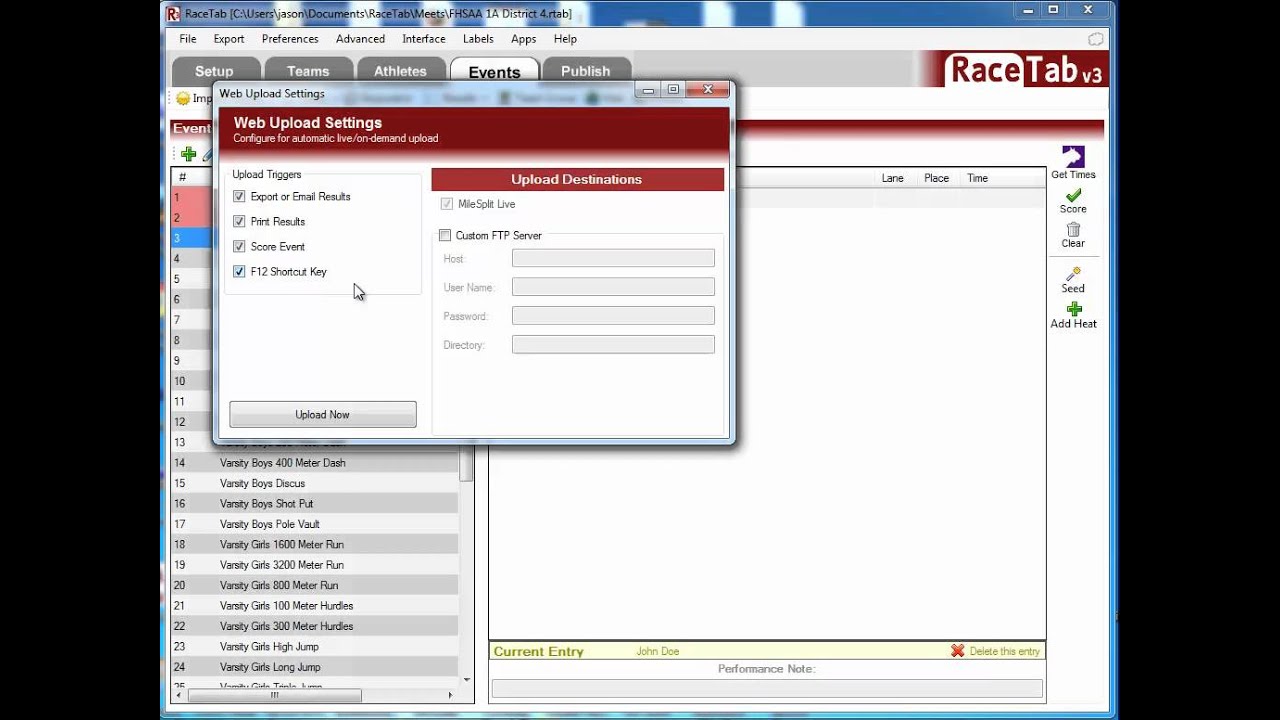Screen dimensions: 1280x720
Task: Click the Performance Note input field
Action: [x=767, y=689]
